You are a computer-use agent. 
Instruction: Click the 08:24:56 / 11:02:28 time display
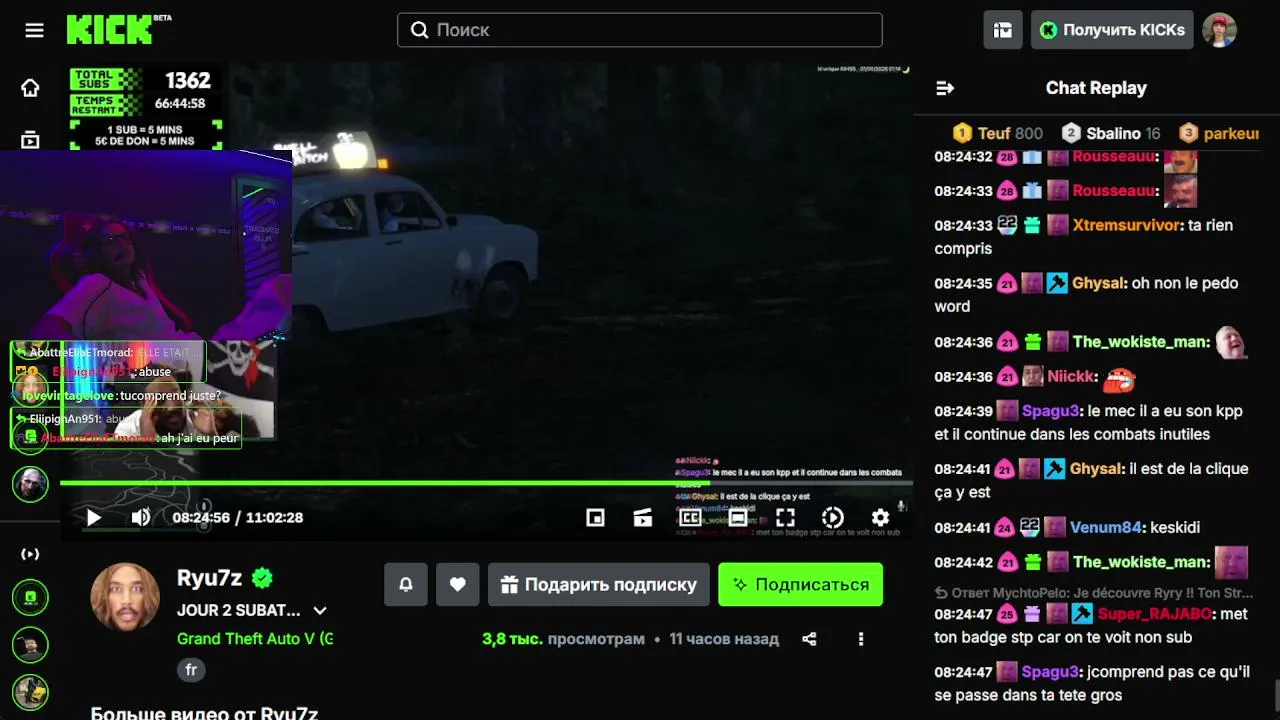tap(238, 517)
